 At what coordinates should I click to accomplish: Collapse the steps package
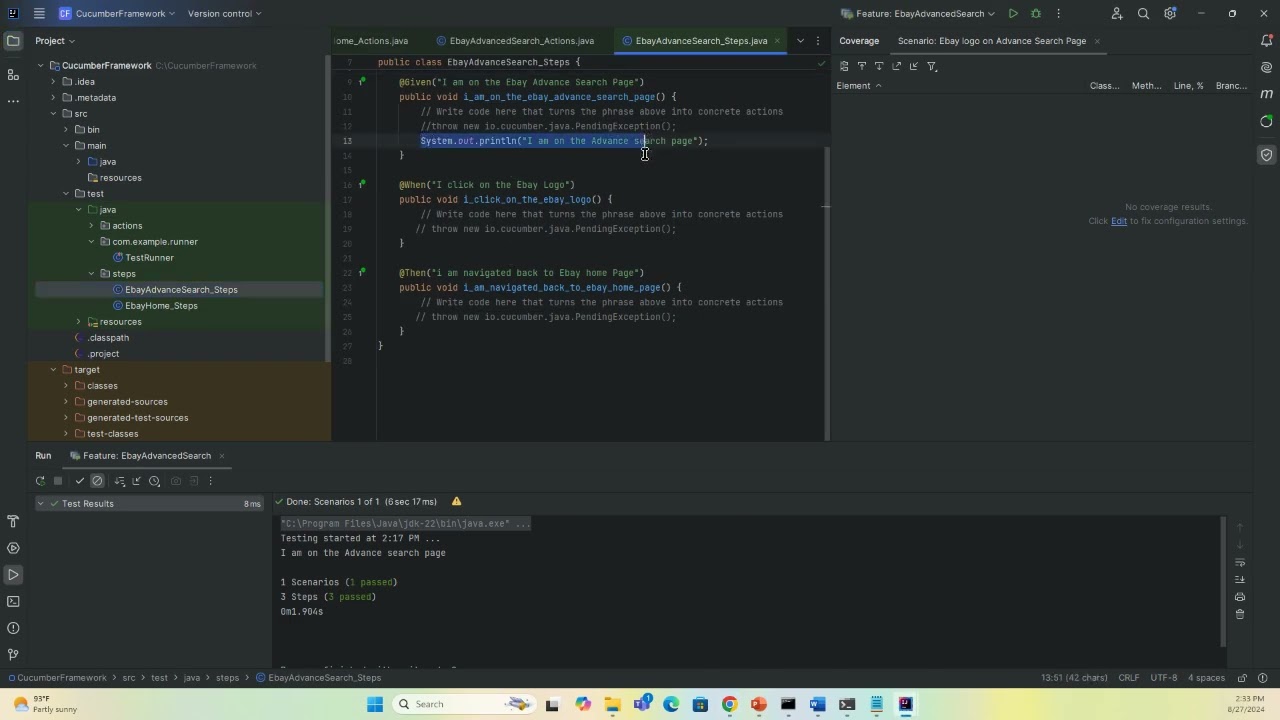pos(92,274)
